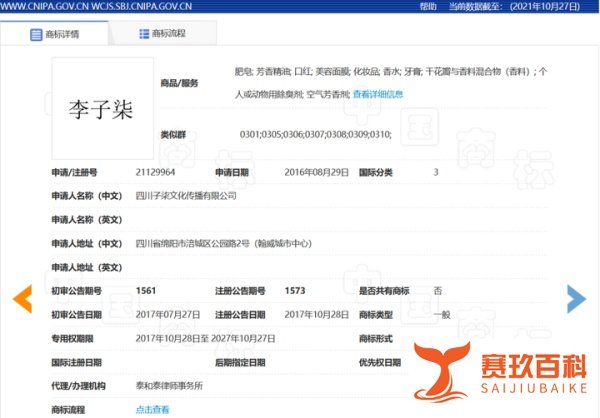Screen dimensions: 600x418
Task: Click the 申请人地址（英文） label
Action: 87,267
